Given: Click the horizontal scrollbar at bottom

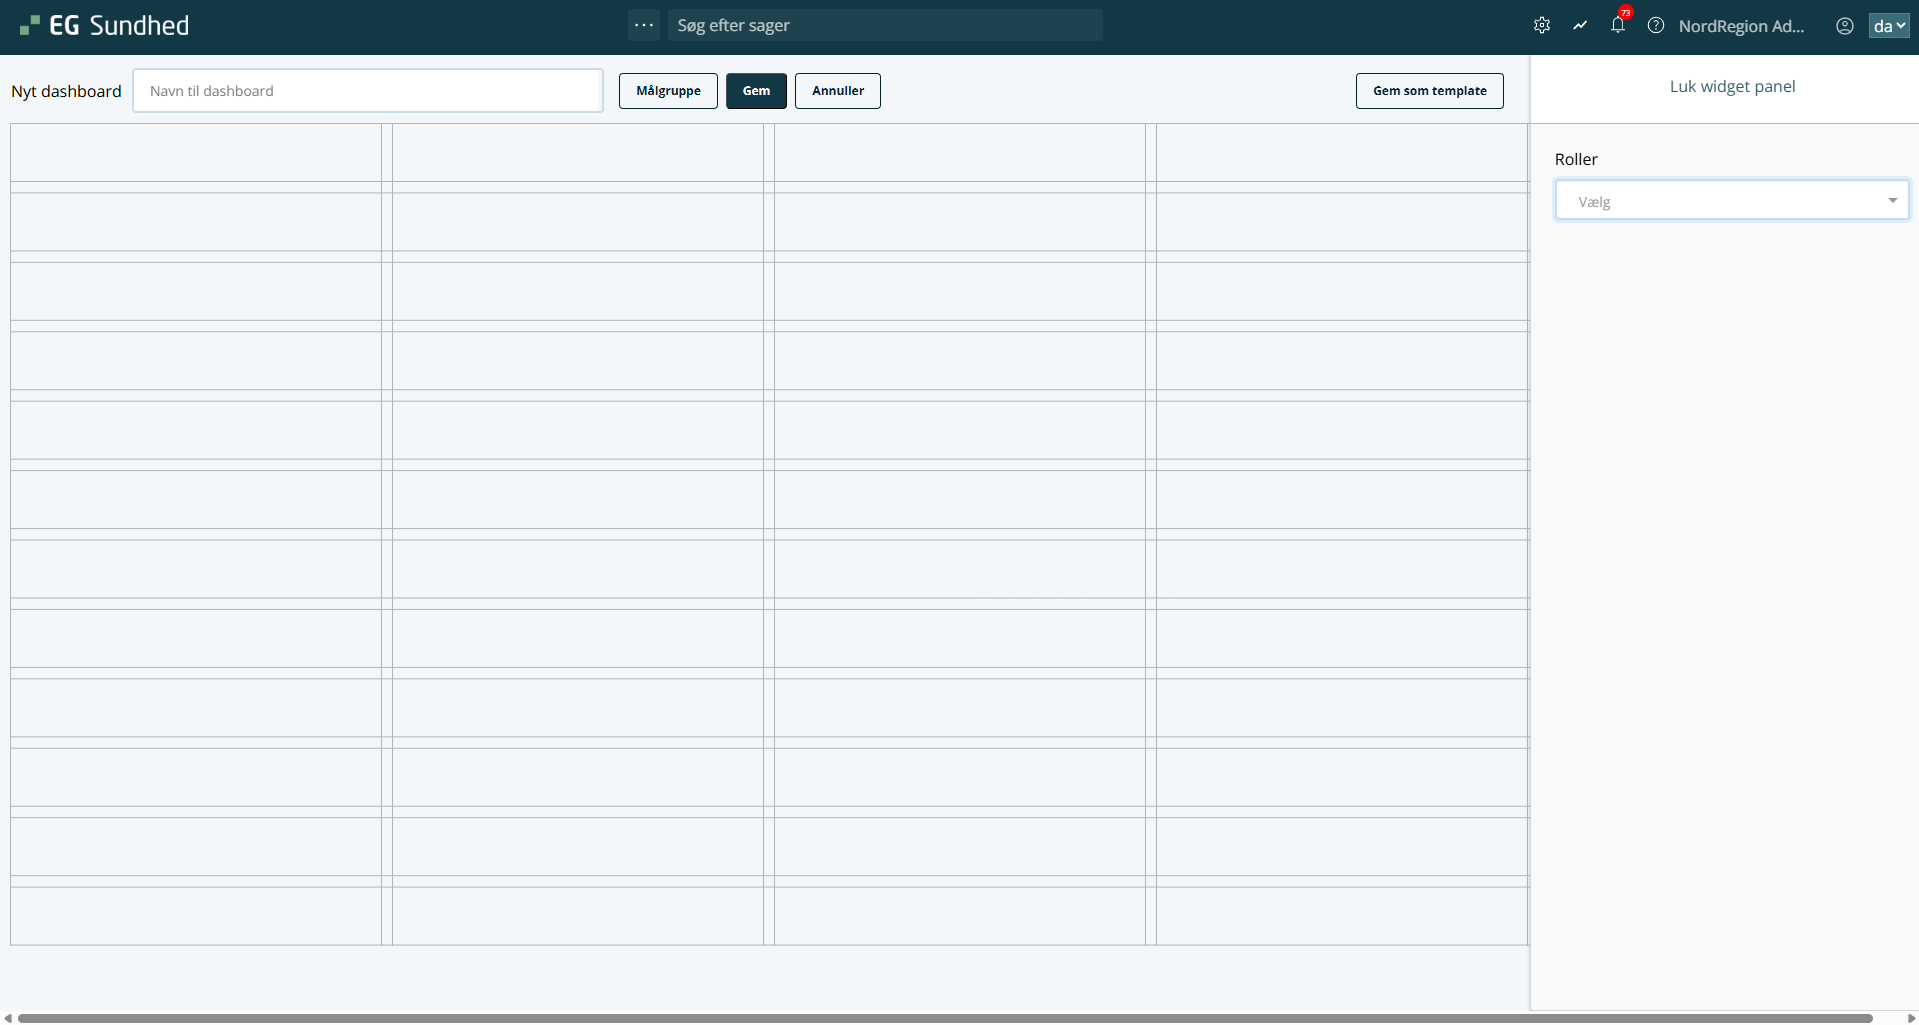Looking at the screenshot, I should click(x=944, y=1018).
